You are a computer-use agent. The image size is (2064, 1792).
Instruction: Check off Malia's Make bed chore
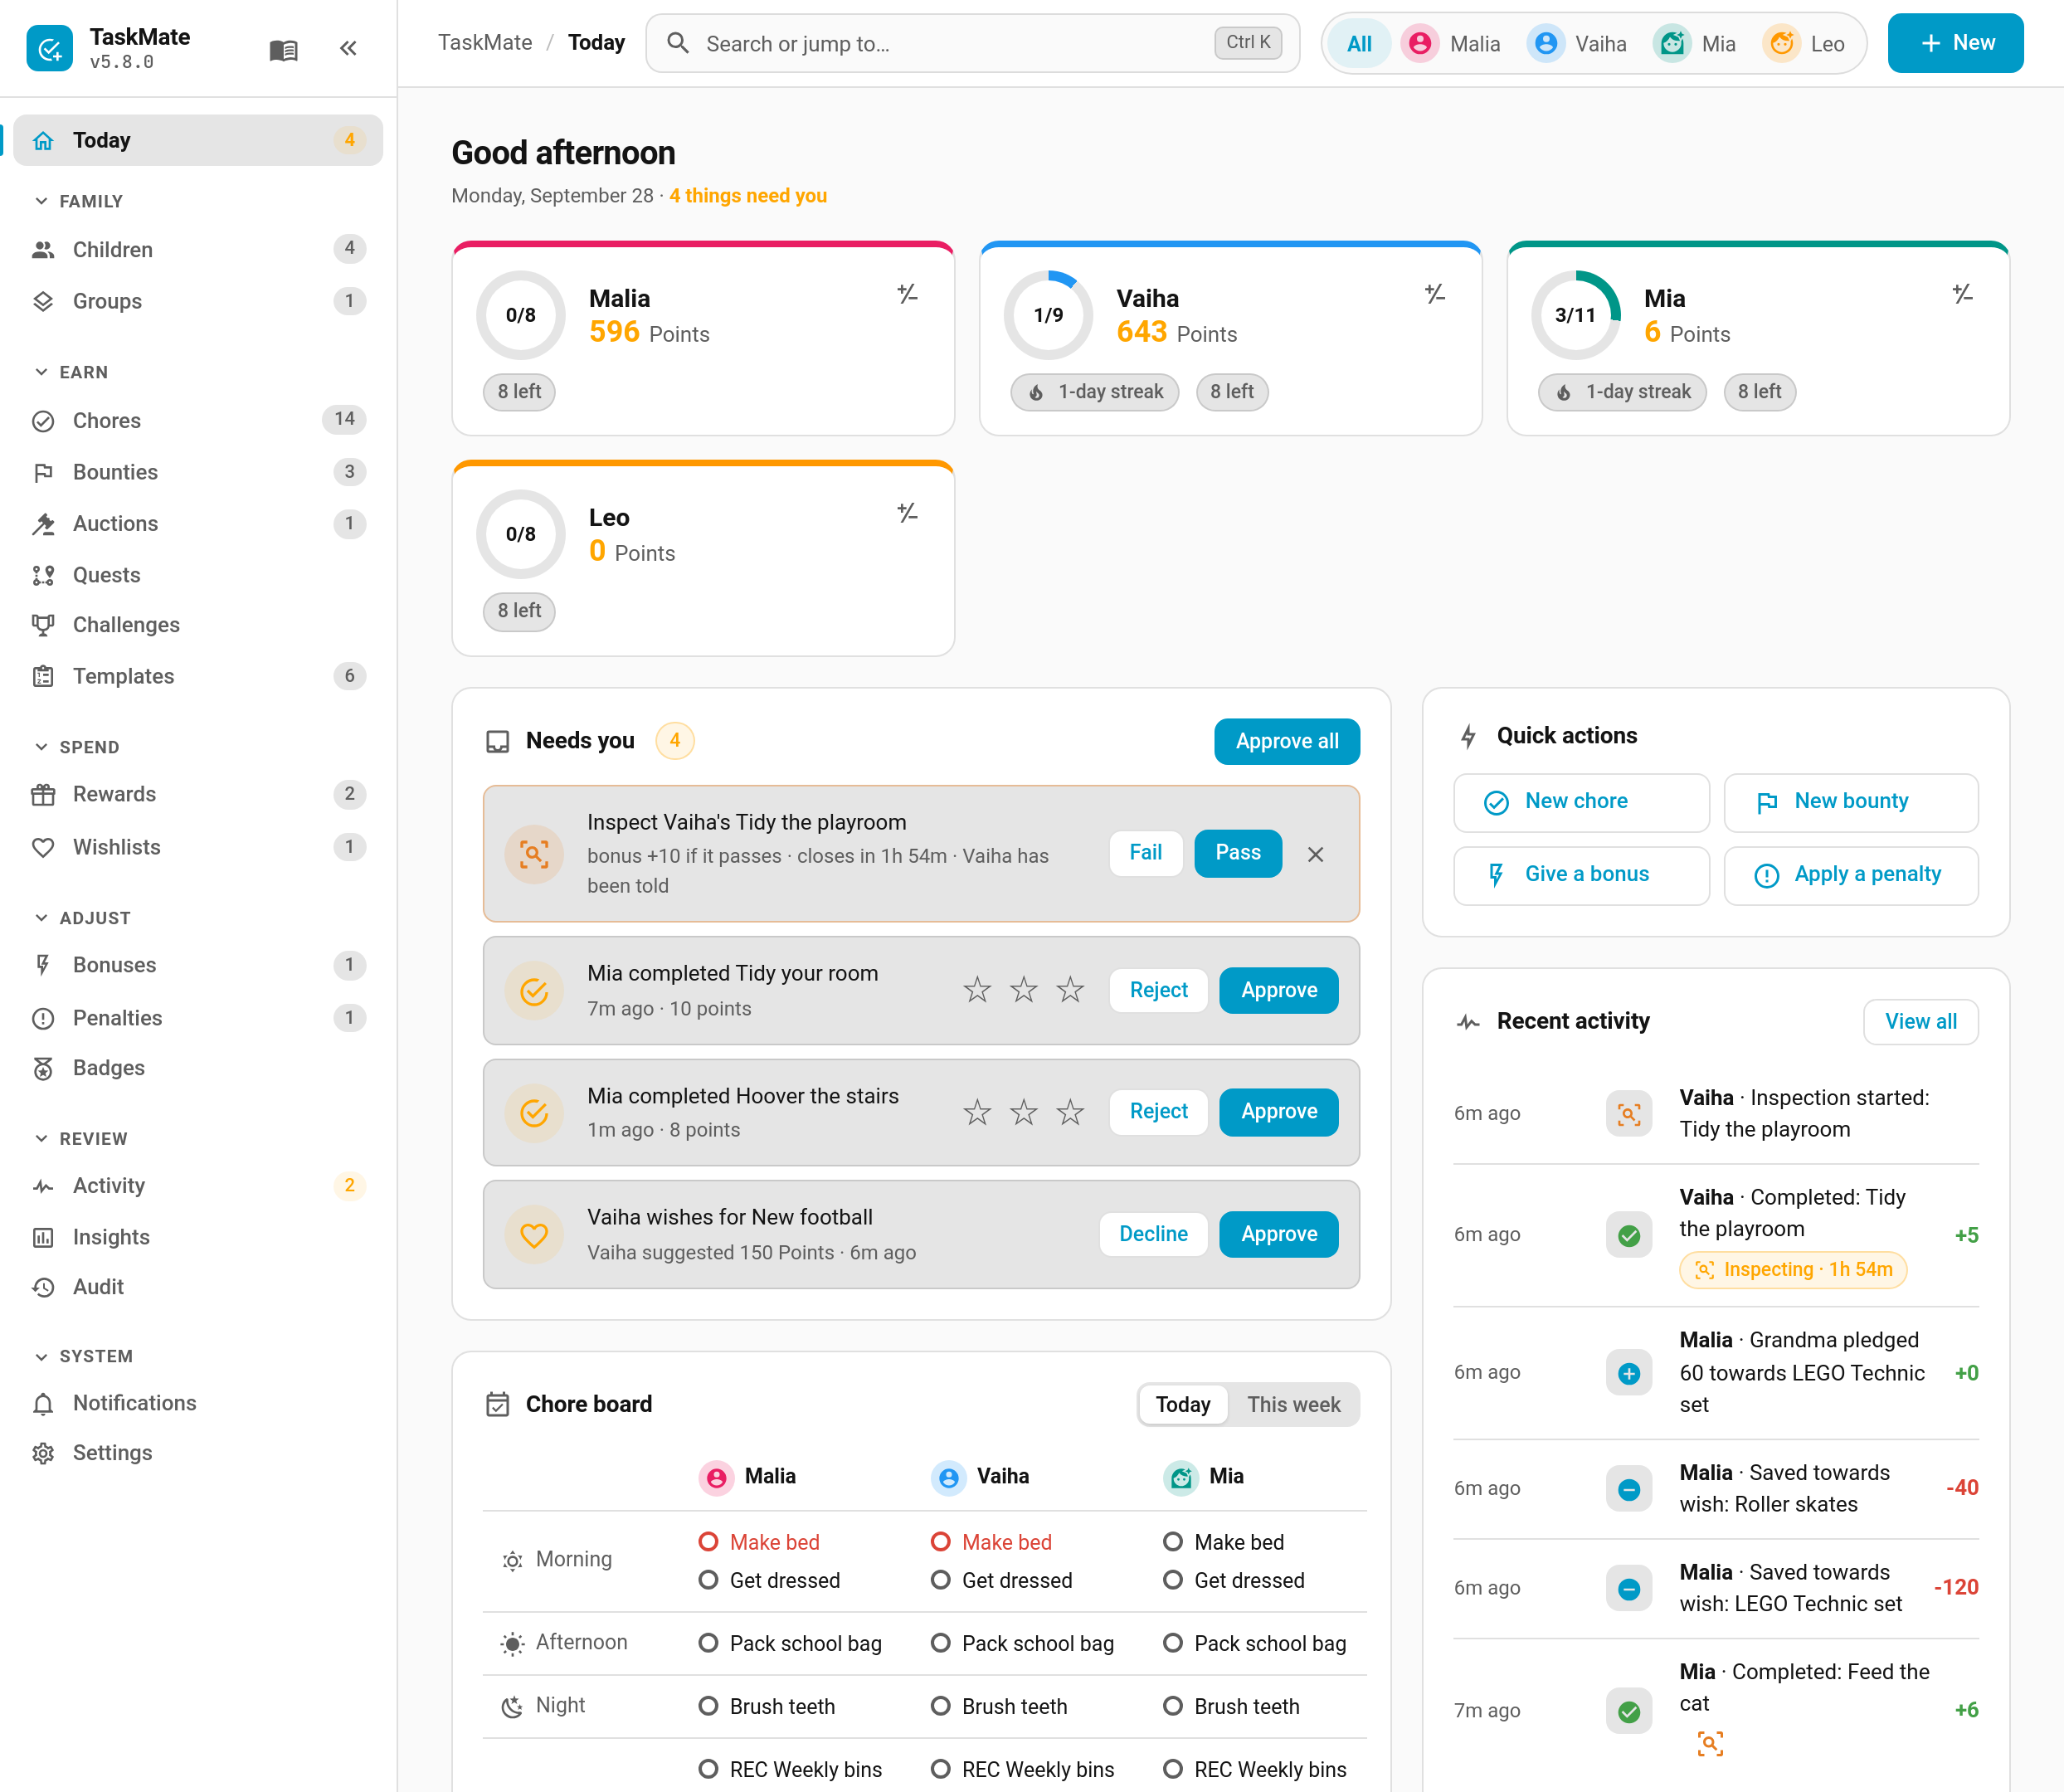[708, 1542]
